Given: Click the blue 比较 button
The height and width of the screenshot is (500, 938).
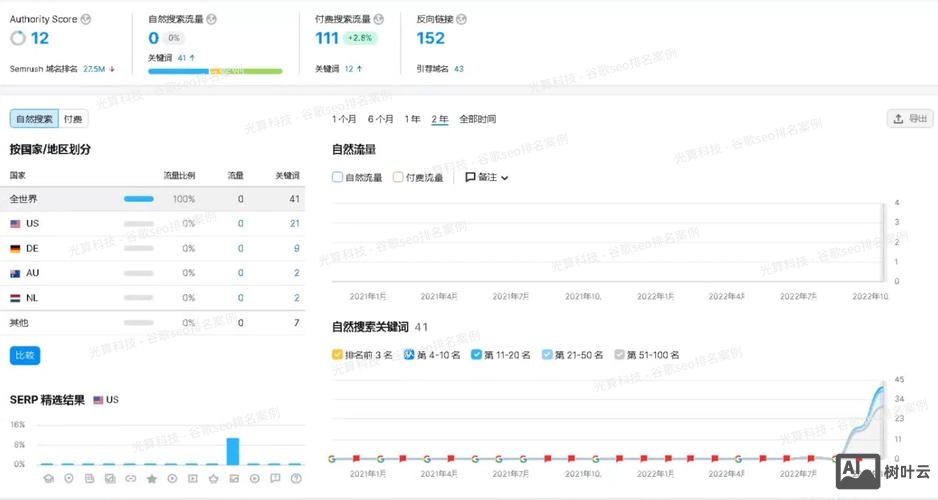Looking at the screenshot, I should [x=25, y=355].
